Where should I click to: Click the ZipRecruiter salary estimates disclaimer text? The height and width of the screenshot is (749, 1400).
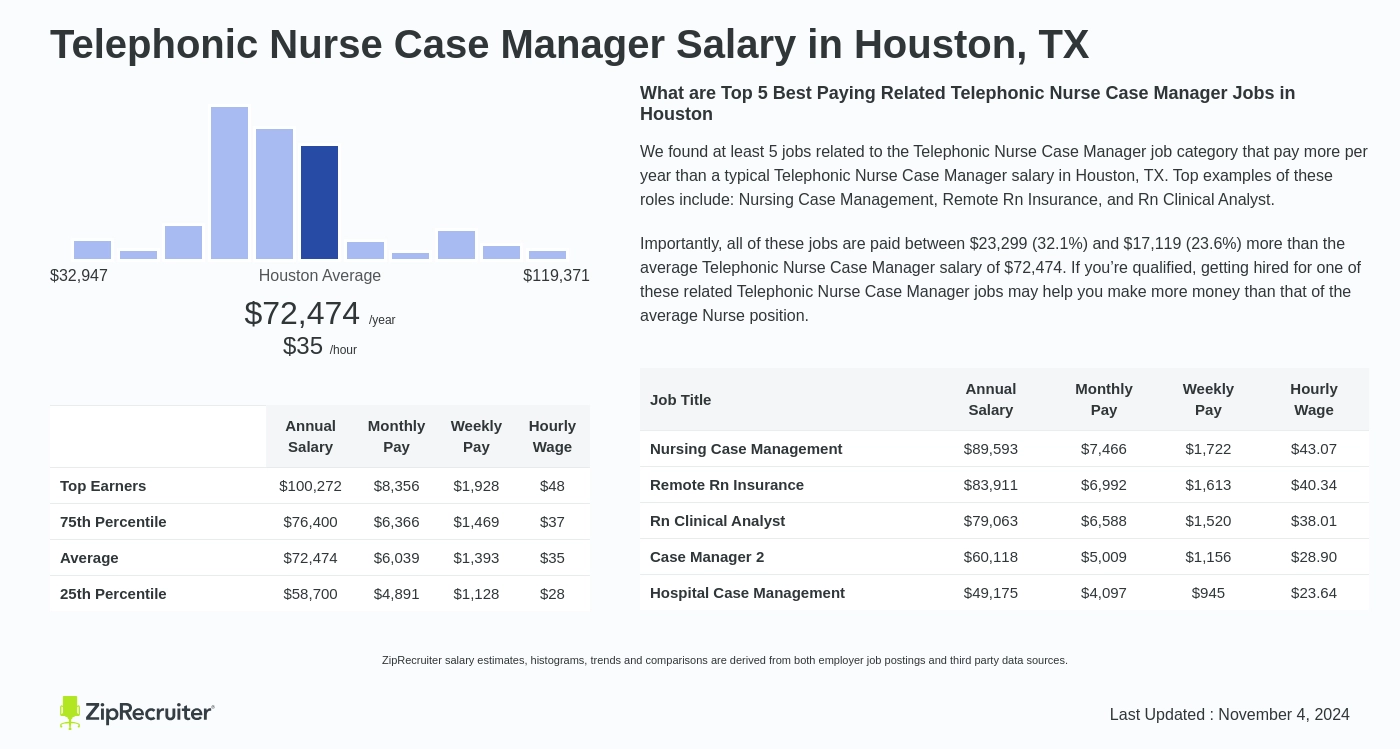725,660
